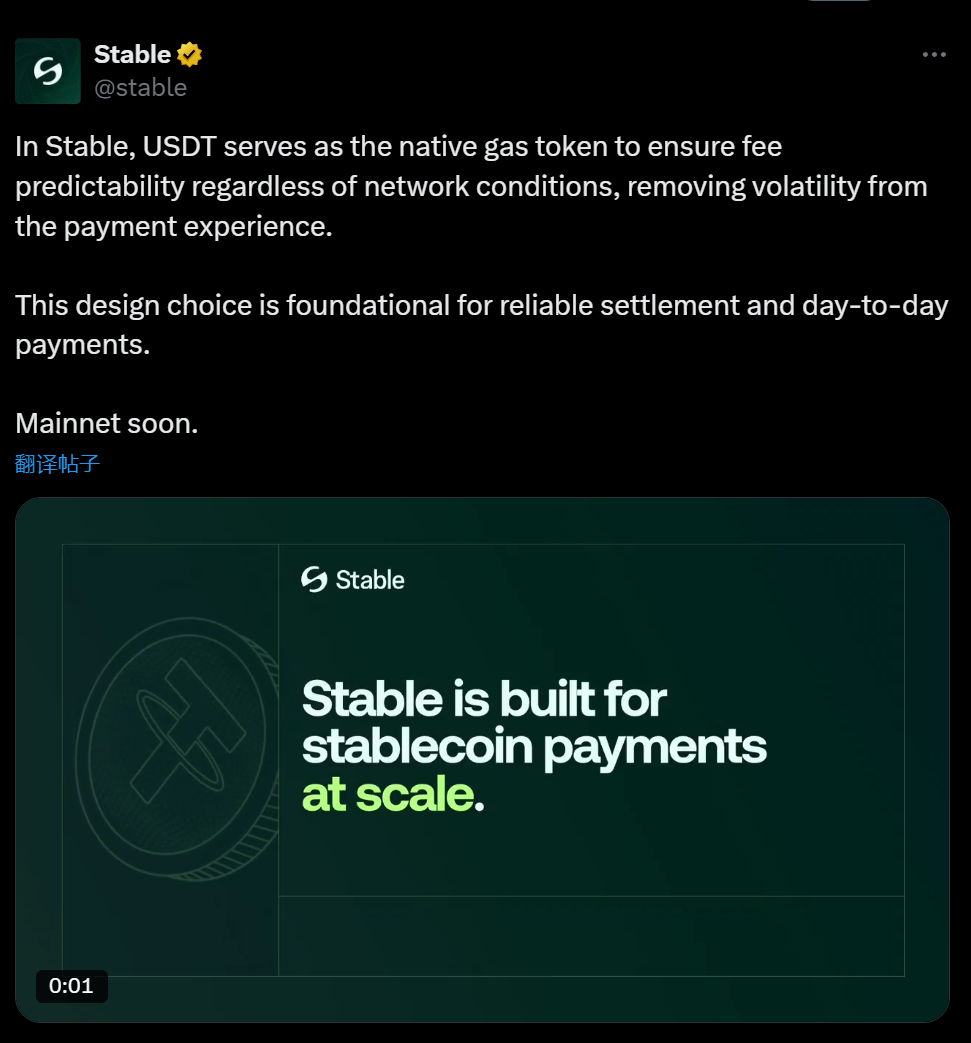Viewport: 971px width, 1043px height.
Task: Click the "Stable is built for" headline line
Action: point(484,699)
